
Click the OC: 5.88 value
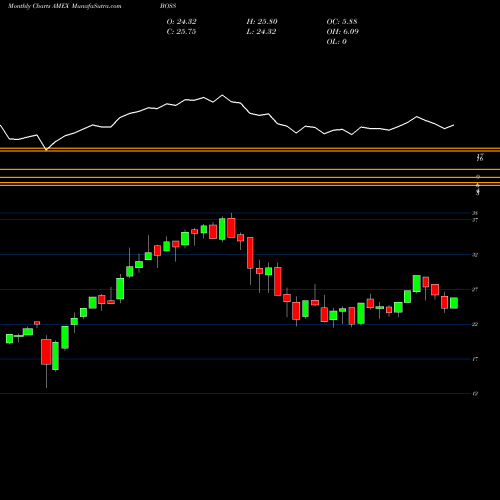click(342, 22)
